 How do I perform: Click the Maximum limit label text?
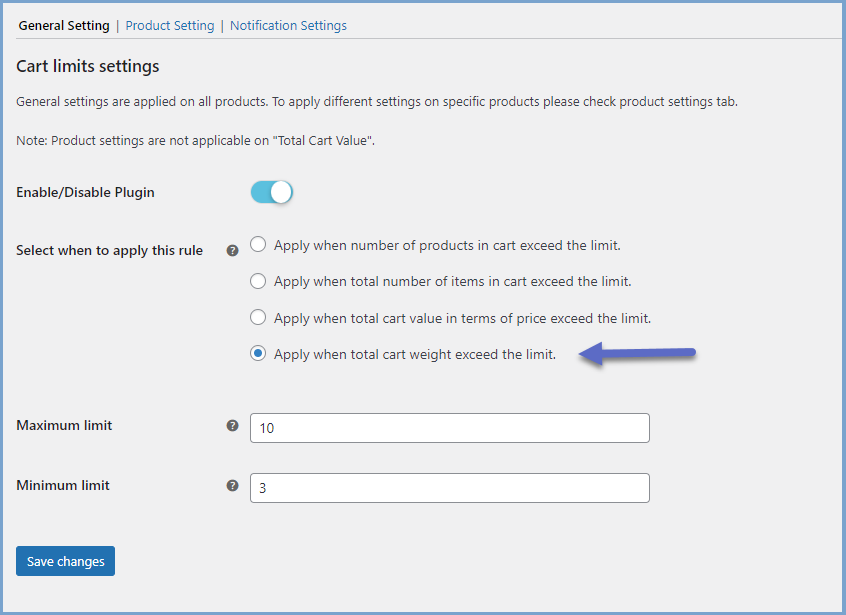point(64,425)
